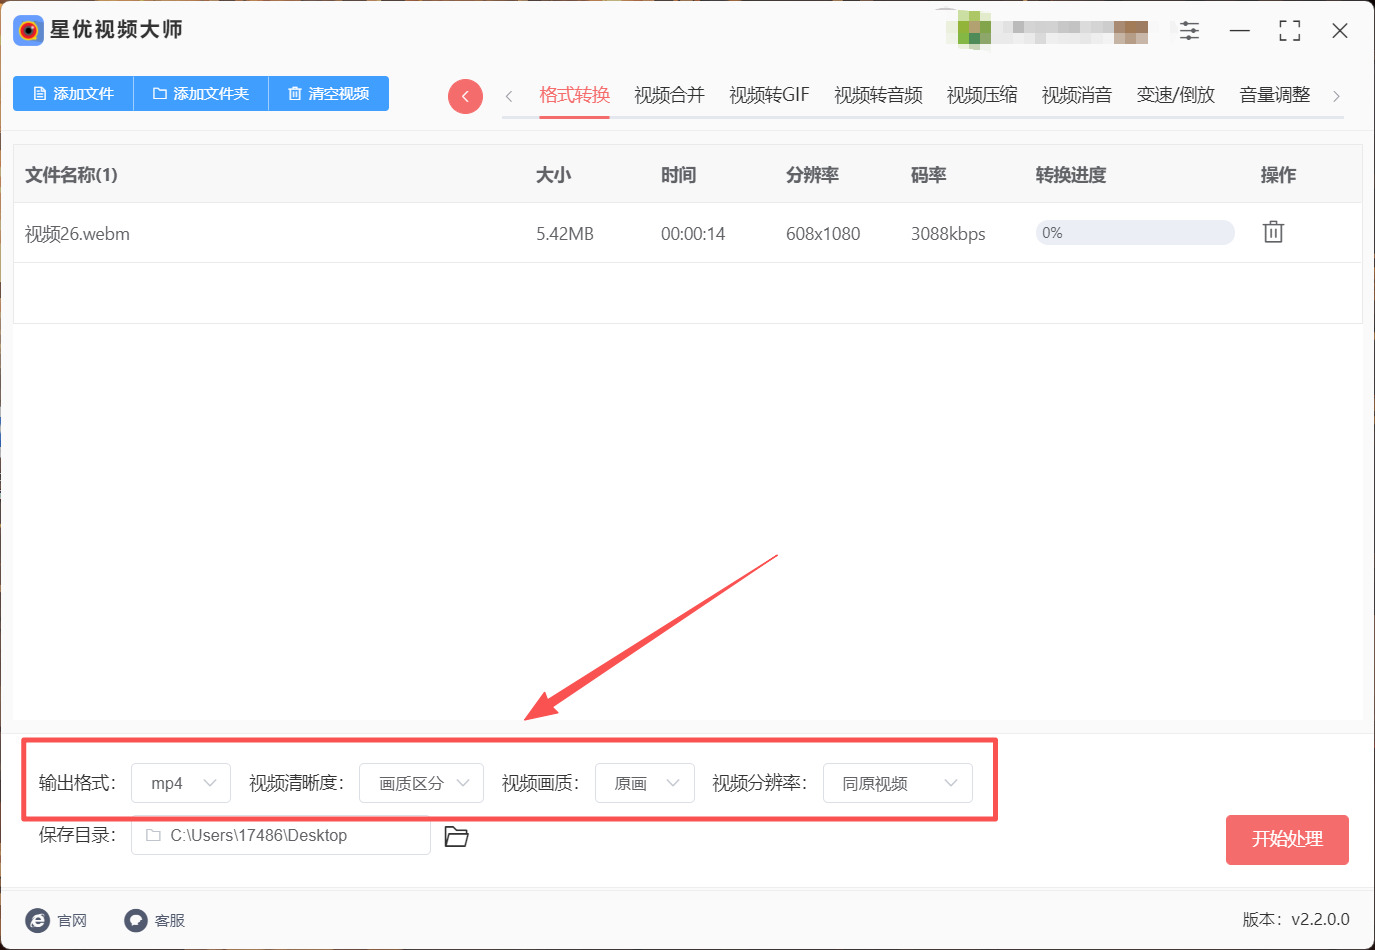
Task: Click the 608x1080 resolution value
Action: (x=823, y=234)
